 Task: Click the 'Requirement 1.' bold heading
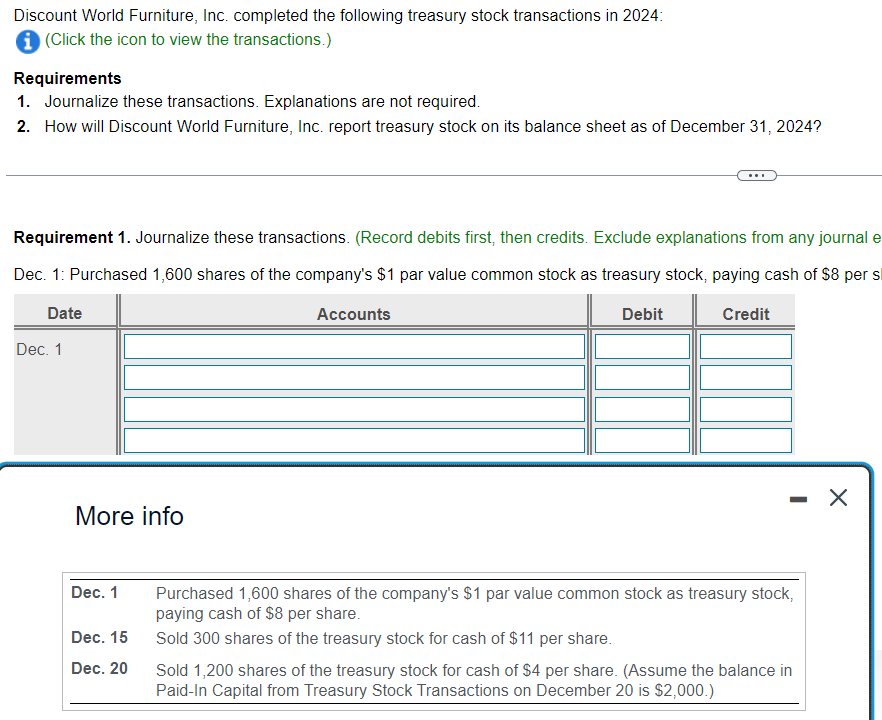72,237
